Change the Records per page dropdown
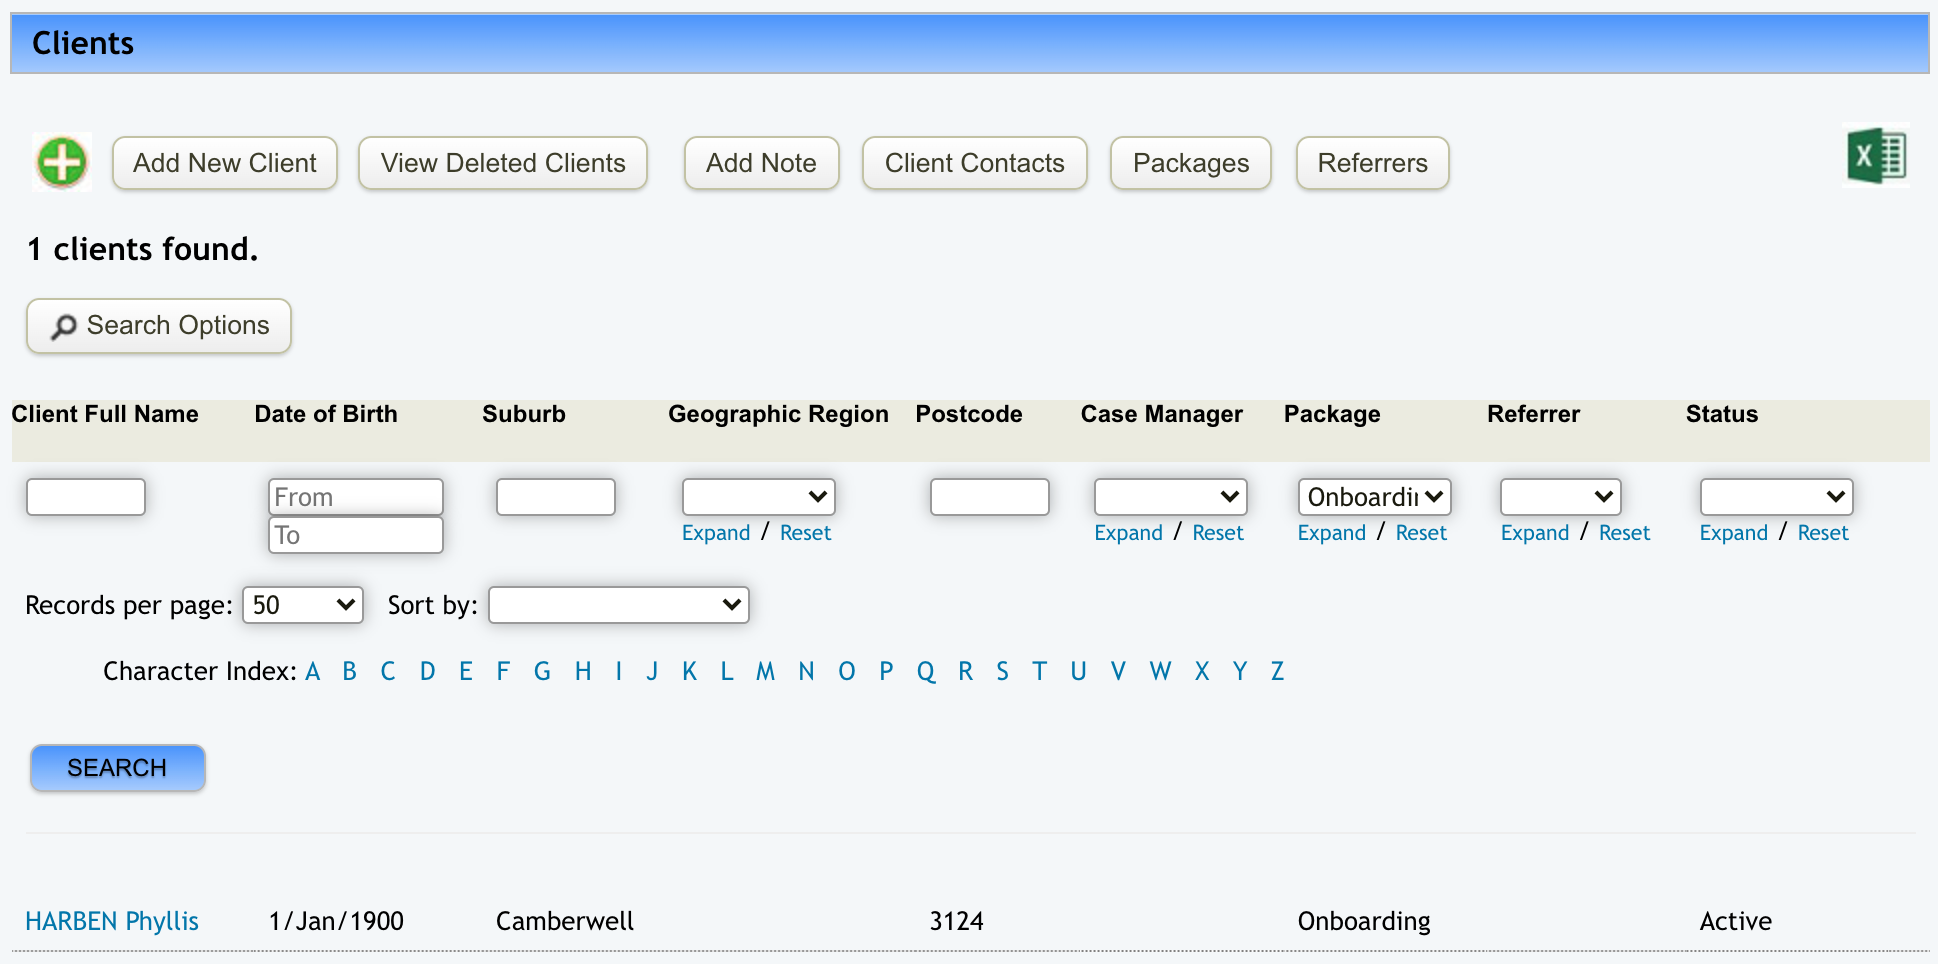This screenshot has width=1938, height=964. click(302, 605)
